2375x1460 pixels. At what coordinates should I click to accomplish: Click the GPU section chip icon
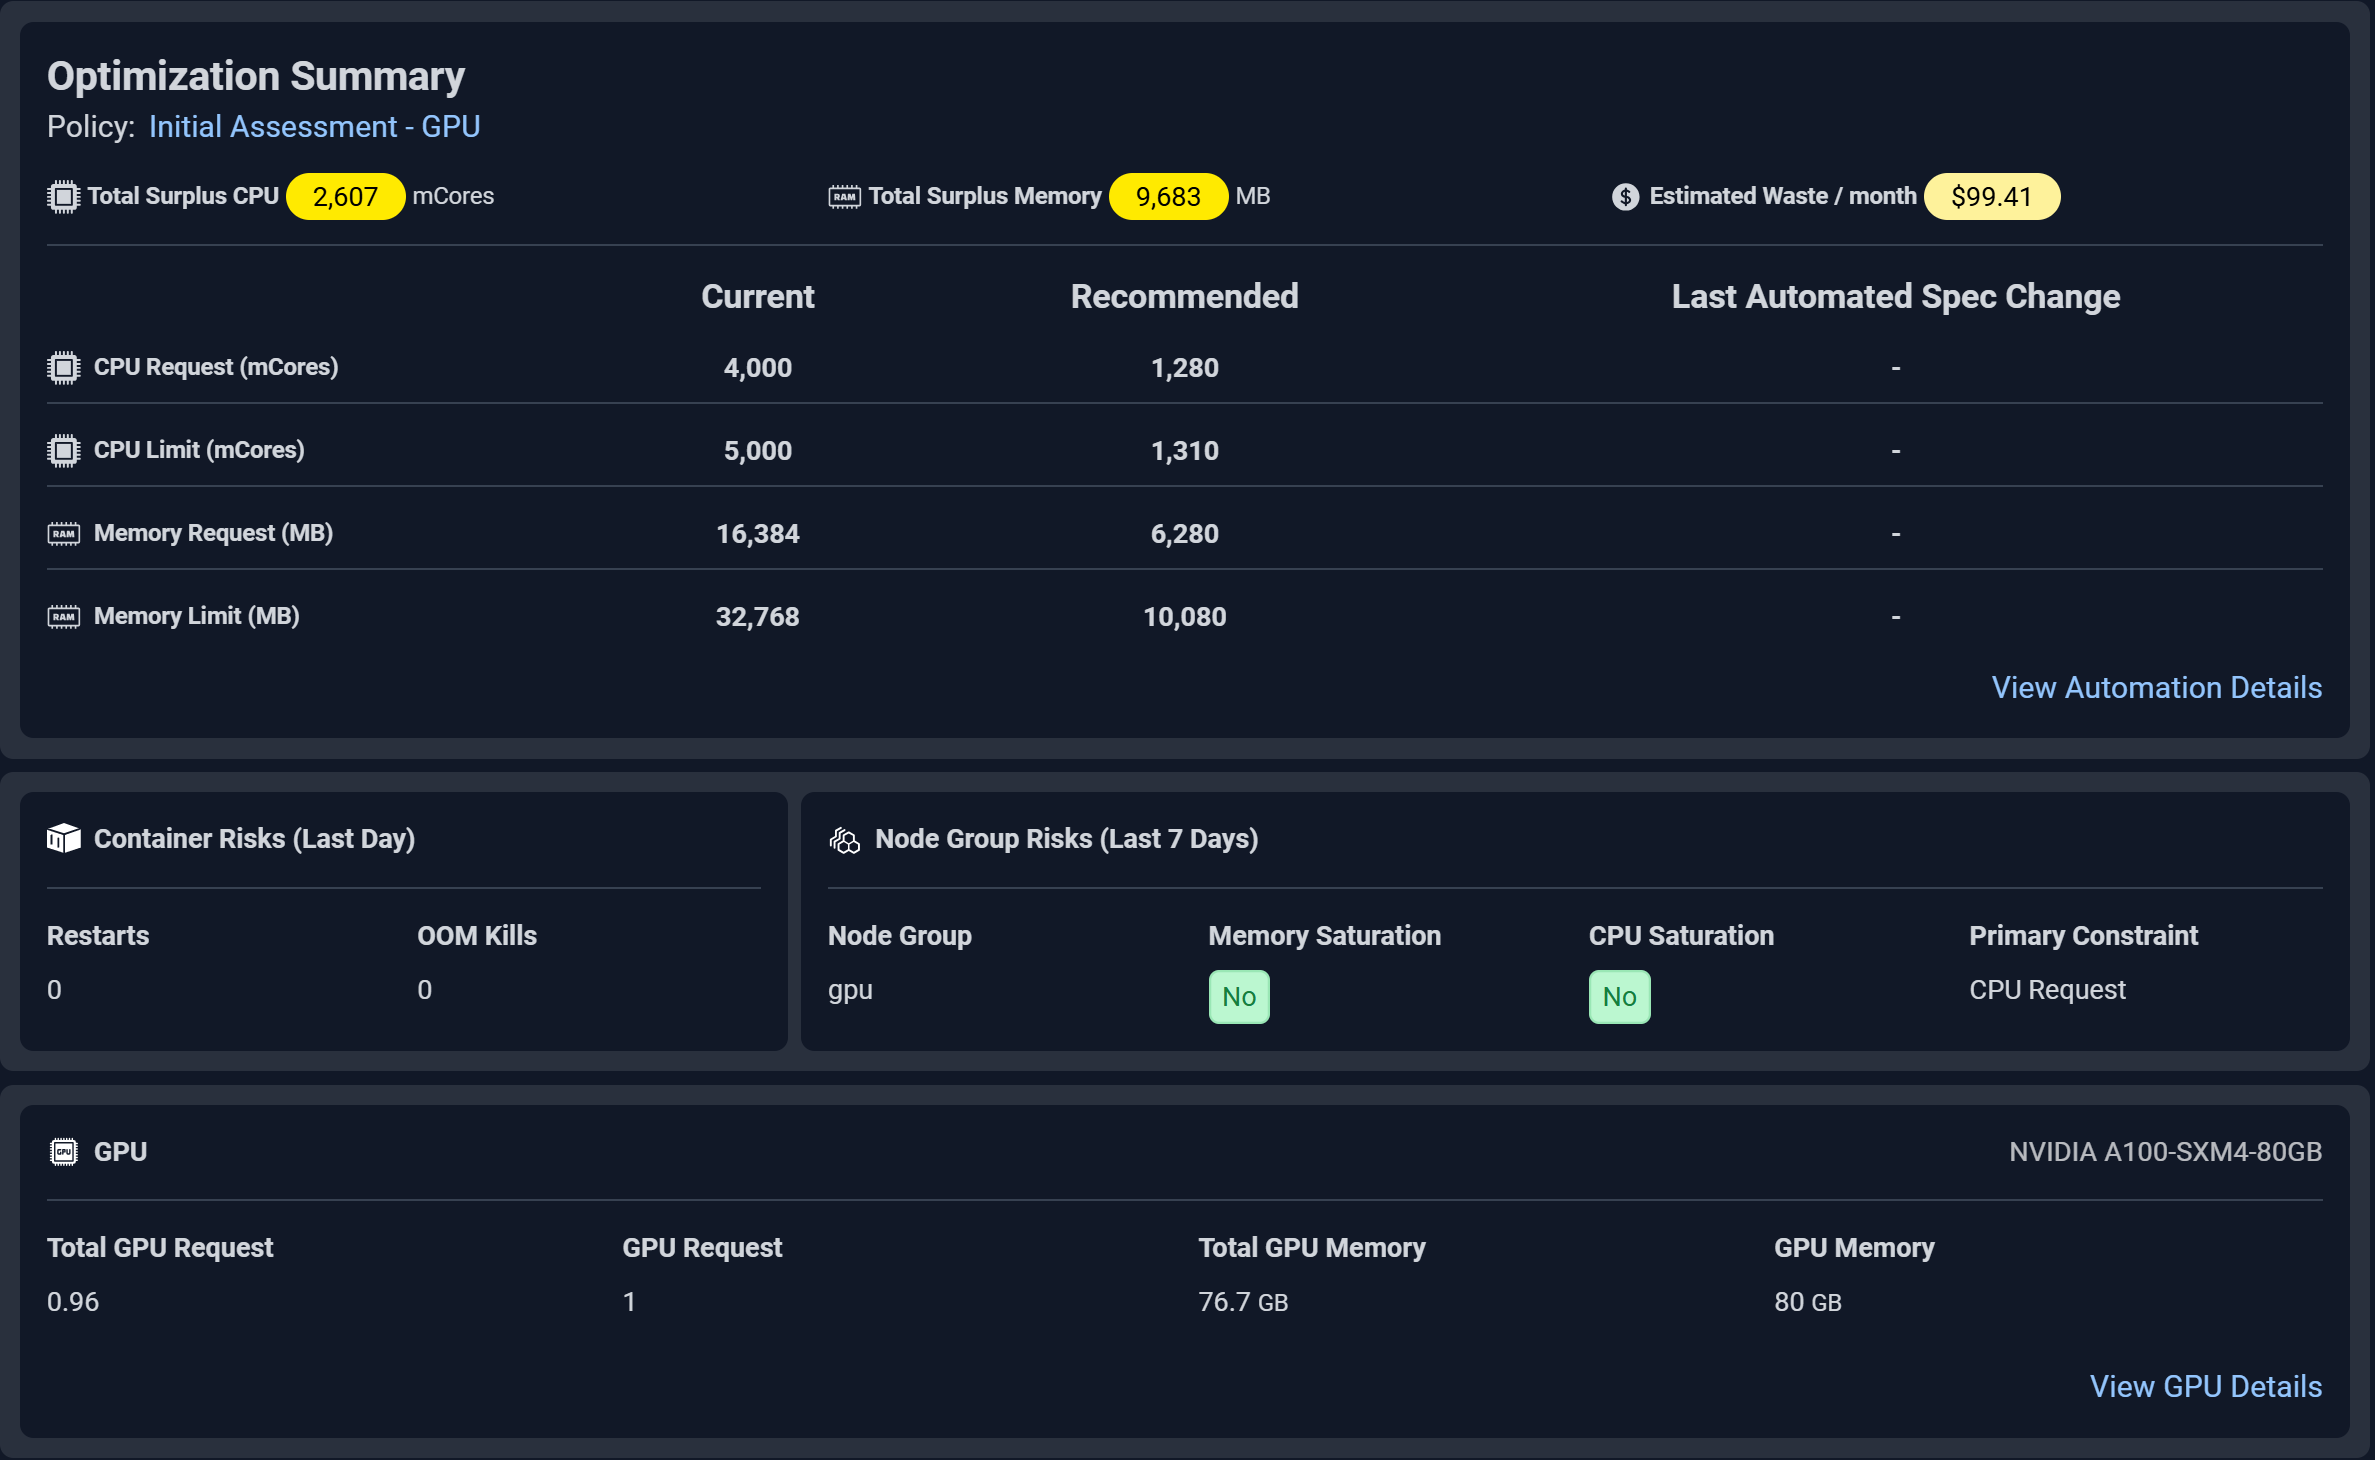tap(63, 1151)
